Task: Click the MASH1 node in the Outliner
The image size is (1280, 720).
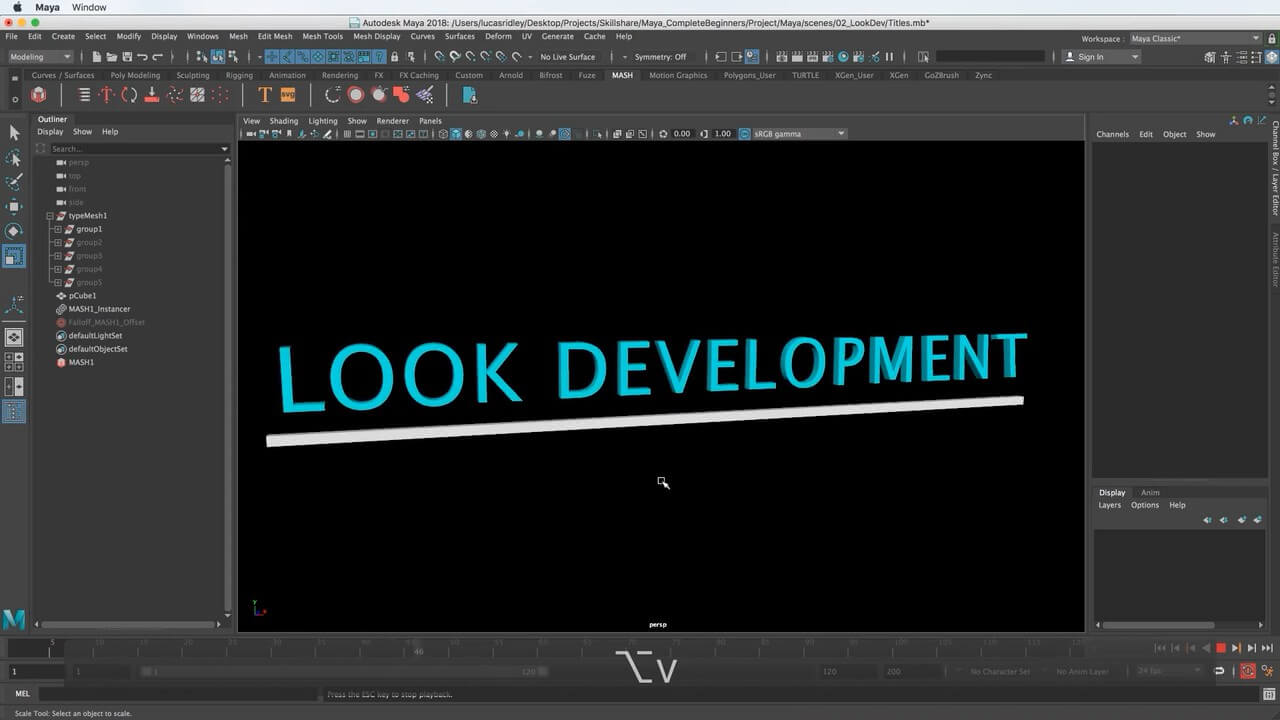Action: (x=81, y=362)
